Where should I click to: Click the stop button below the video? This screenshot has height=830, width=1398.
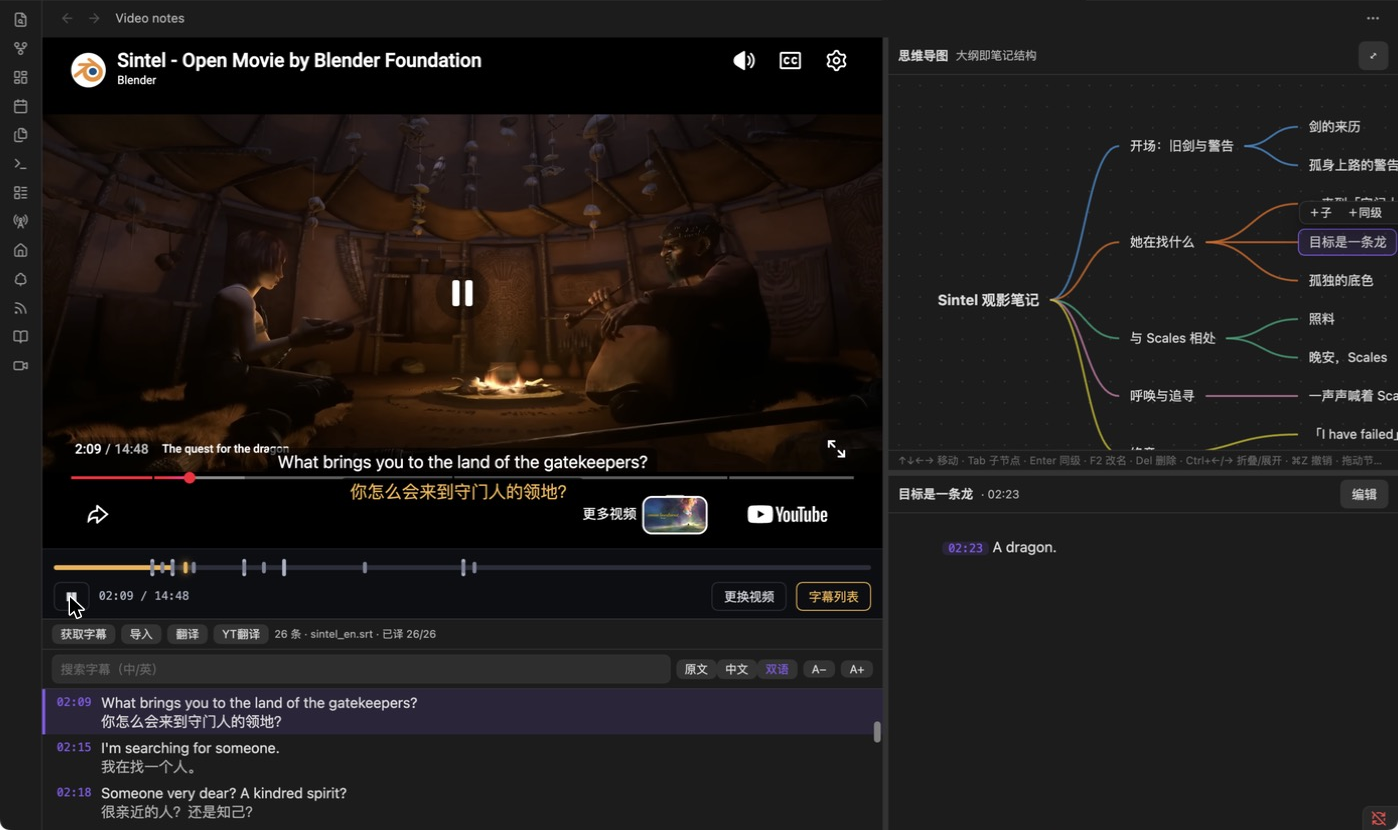71,597
